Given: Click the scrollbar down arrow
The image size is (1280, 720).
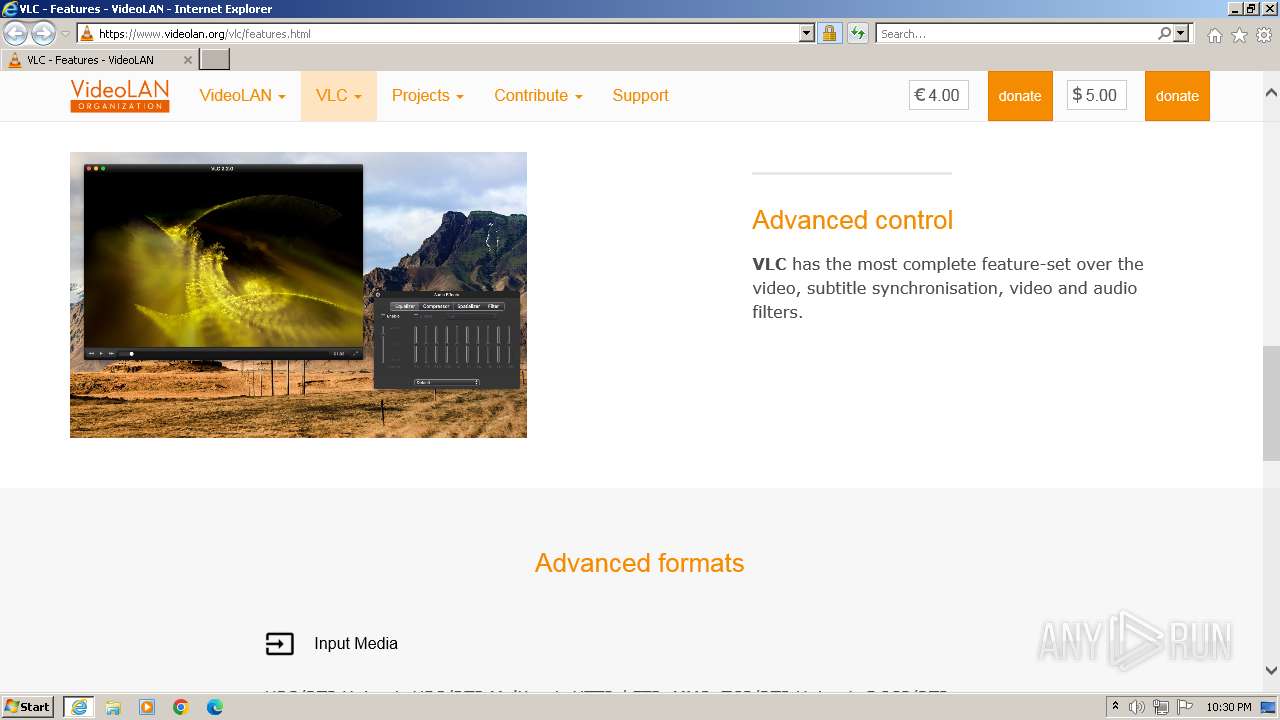Looking at the screenshot, I should click(1271, 671).
